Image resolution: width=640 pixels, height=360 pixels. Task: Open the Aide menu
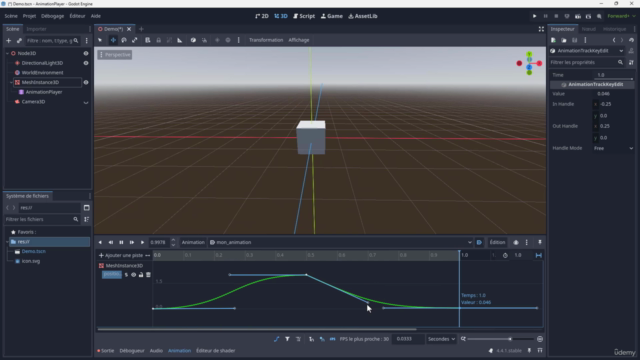click(x=96, y=16)
